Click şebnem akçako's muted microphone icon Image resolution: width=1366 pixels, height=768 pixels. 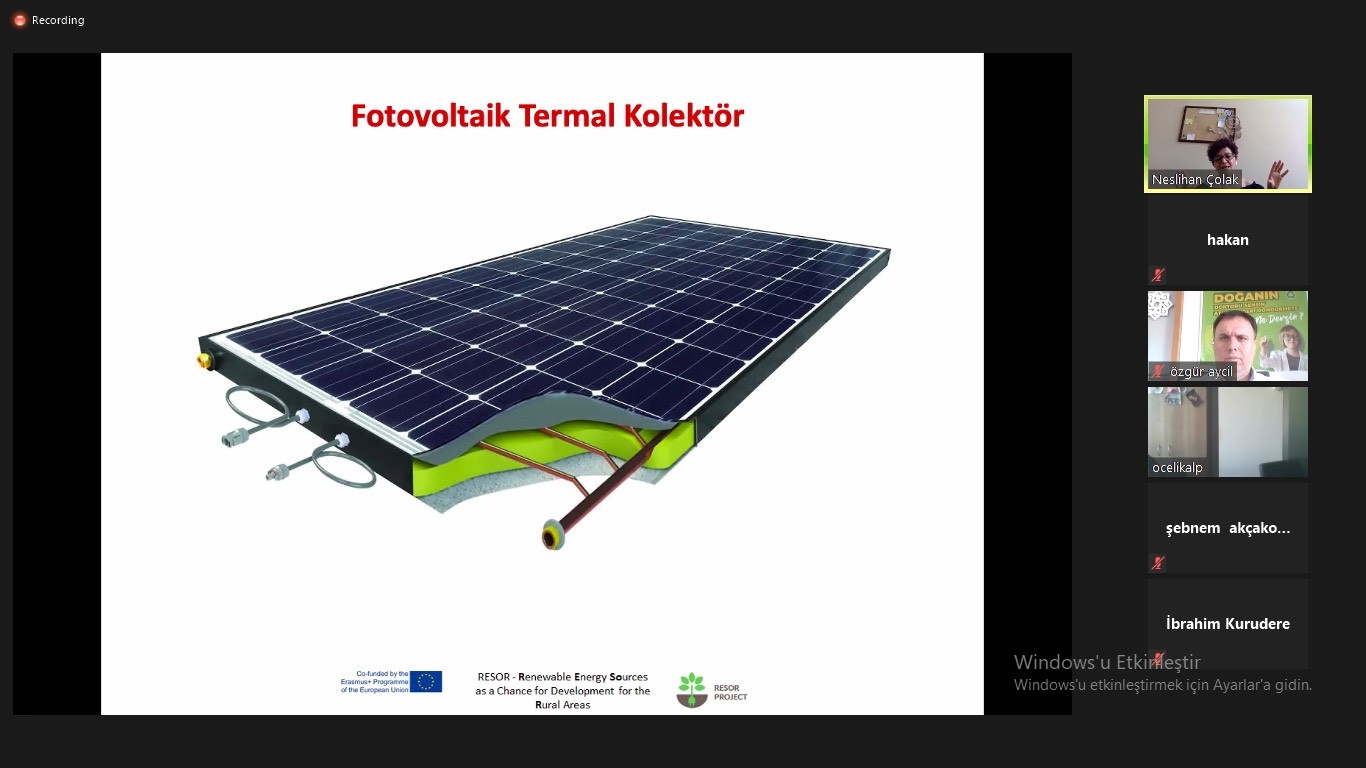coord(1157,563)
